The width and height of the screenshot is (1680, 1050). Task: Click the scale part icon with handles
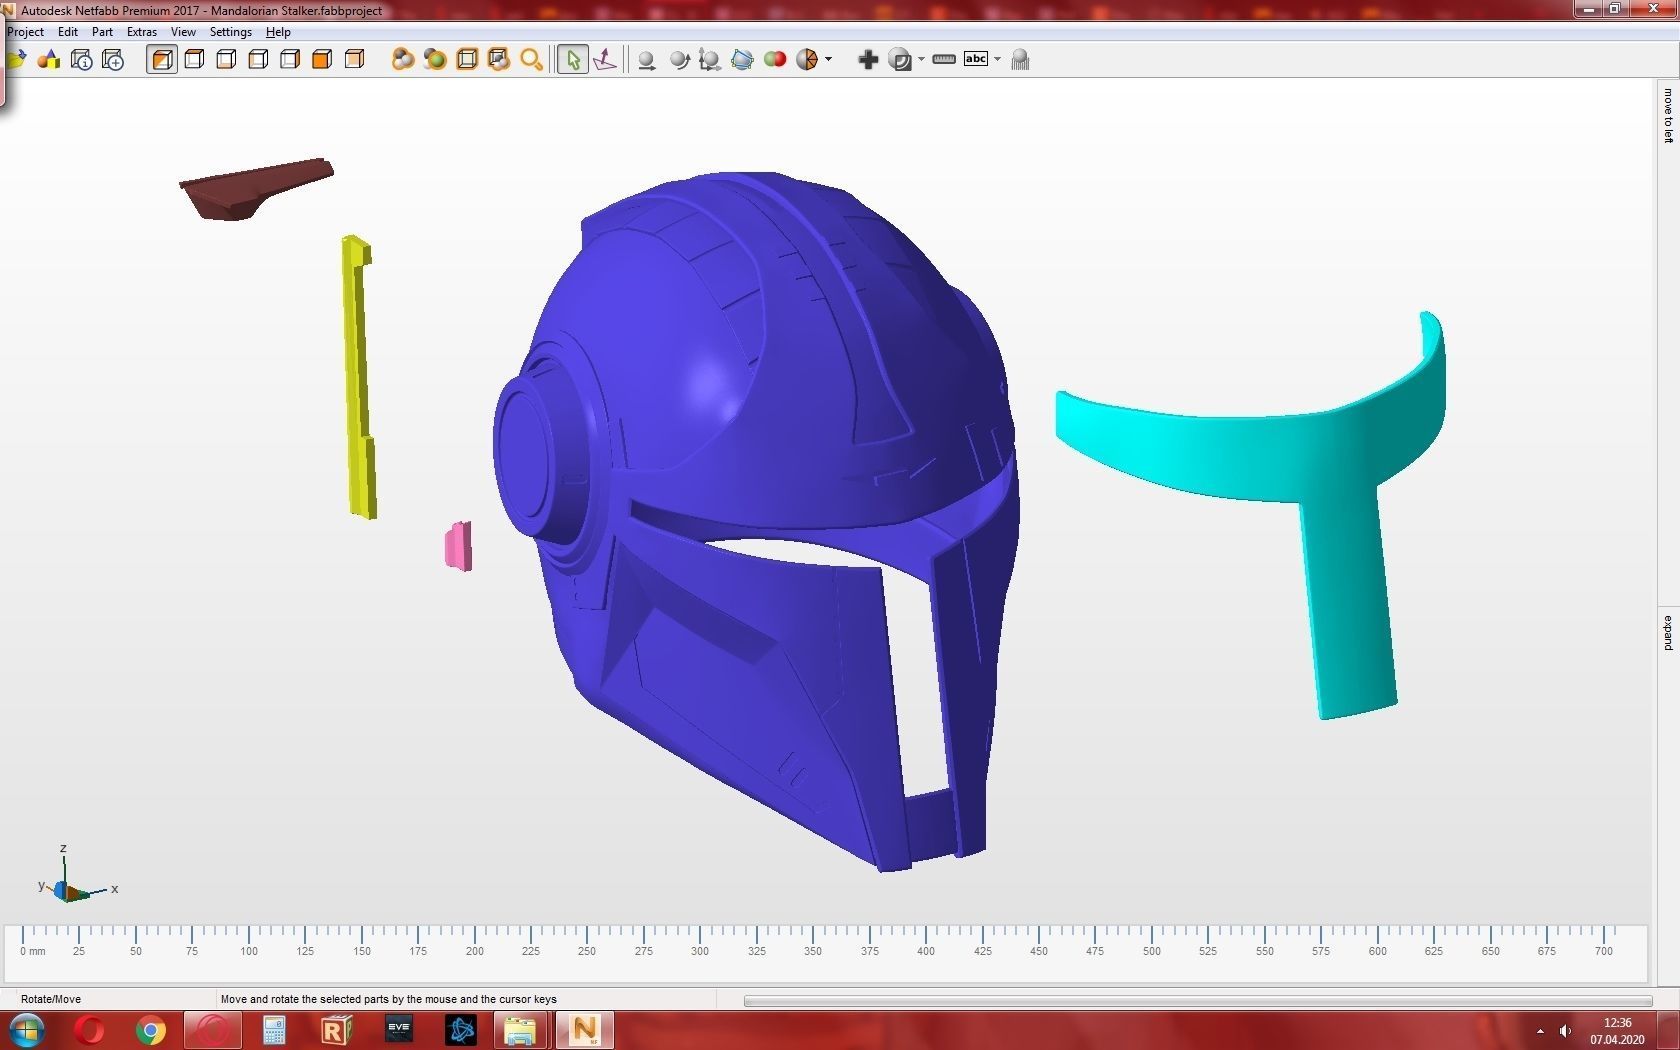pos(710,60)
